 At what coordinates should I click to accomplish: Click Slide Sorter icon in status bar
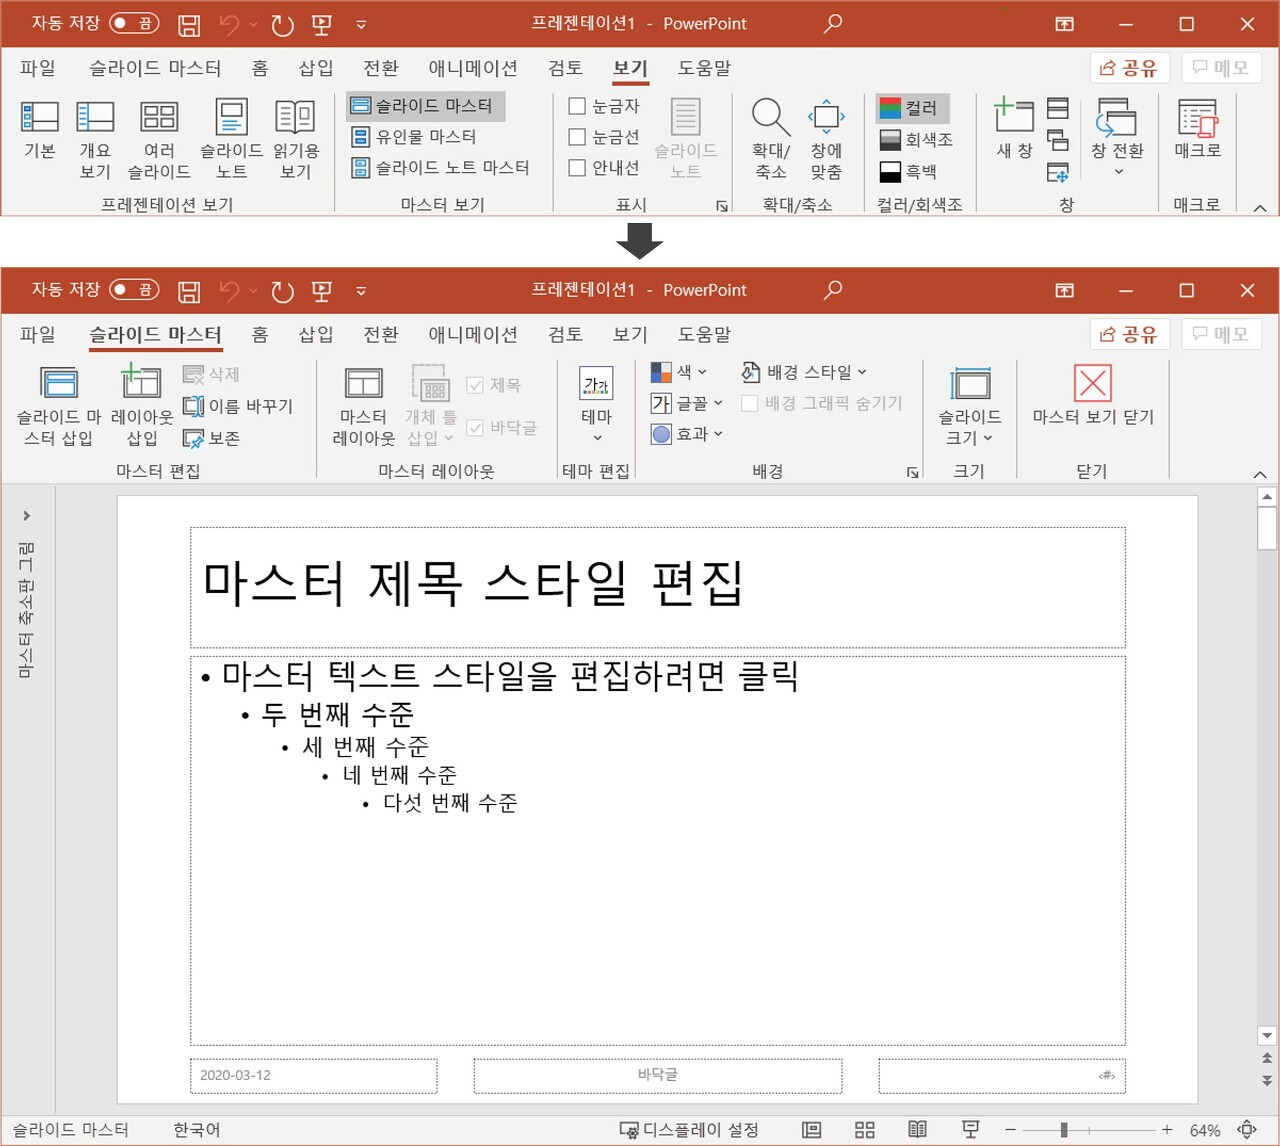[x=865, y=1130]
